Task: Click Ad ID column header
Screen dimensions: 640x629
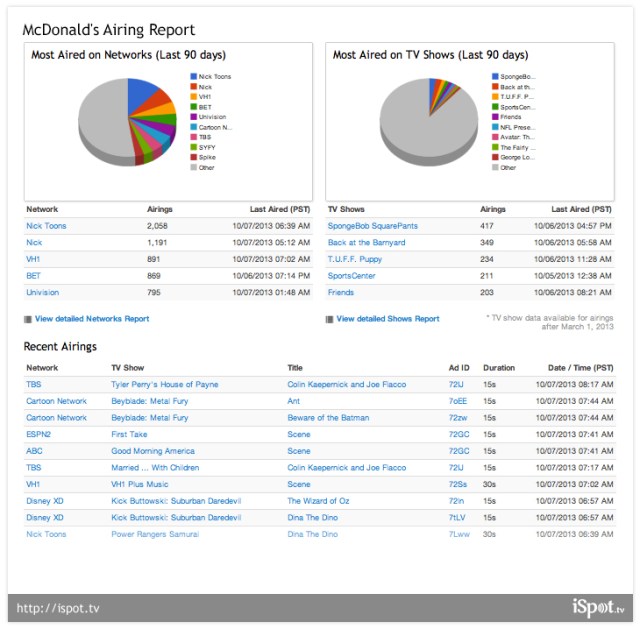Action: [x=459, y=368]
